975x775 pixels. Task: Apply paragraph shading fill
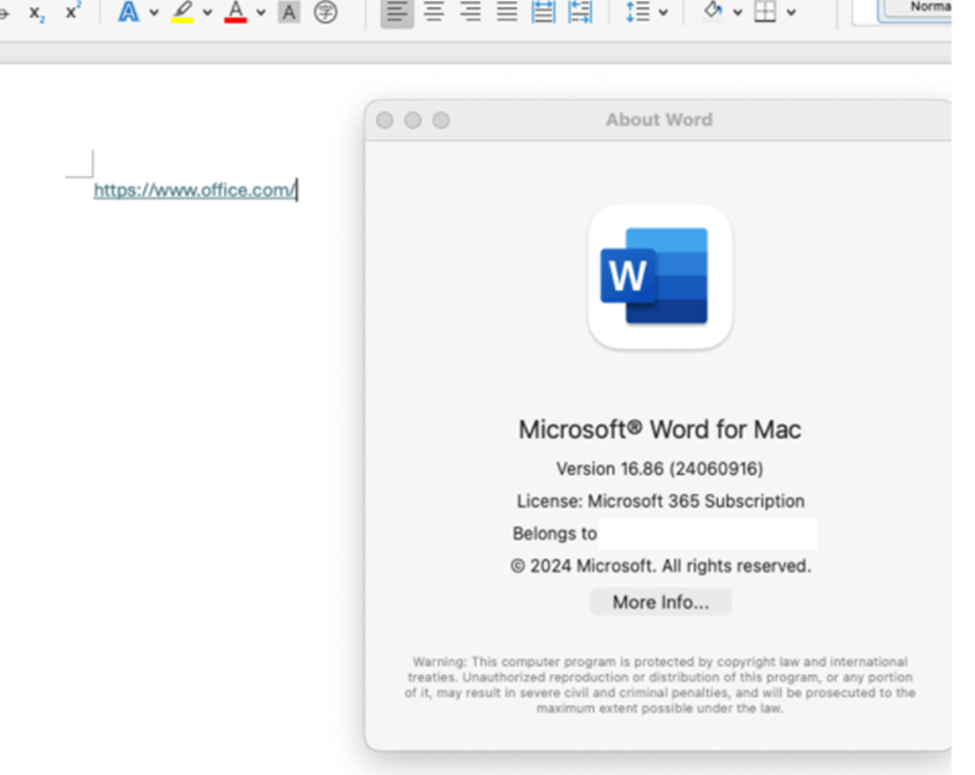[x=713, y=11]
